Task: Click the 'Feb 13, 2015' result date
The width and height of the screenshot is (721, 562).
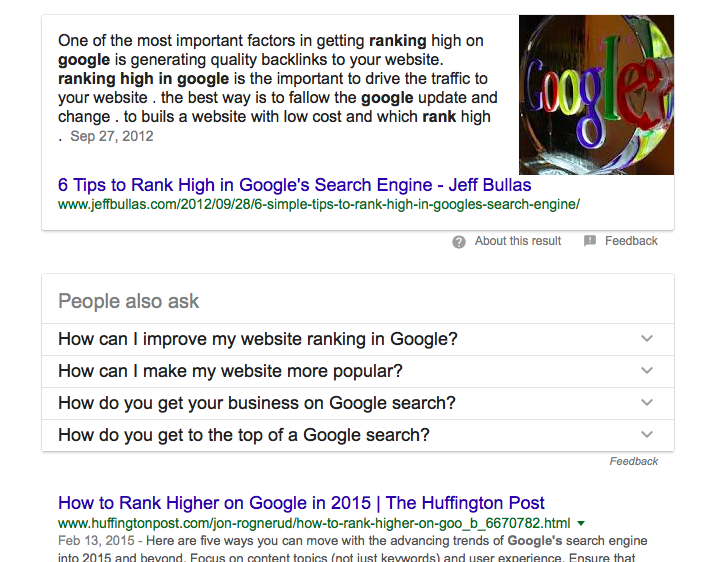Action: (96, 541)
